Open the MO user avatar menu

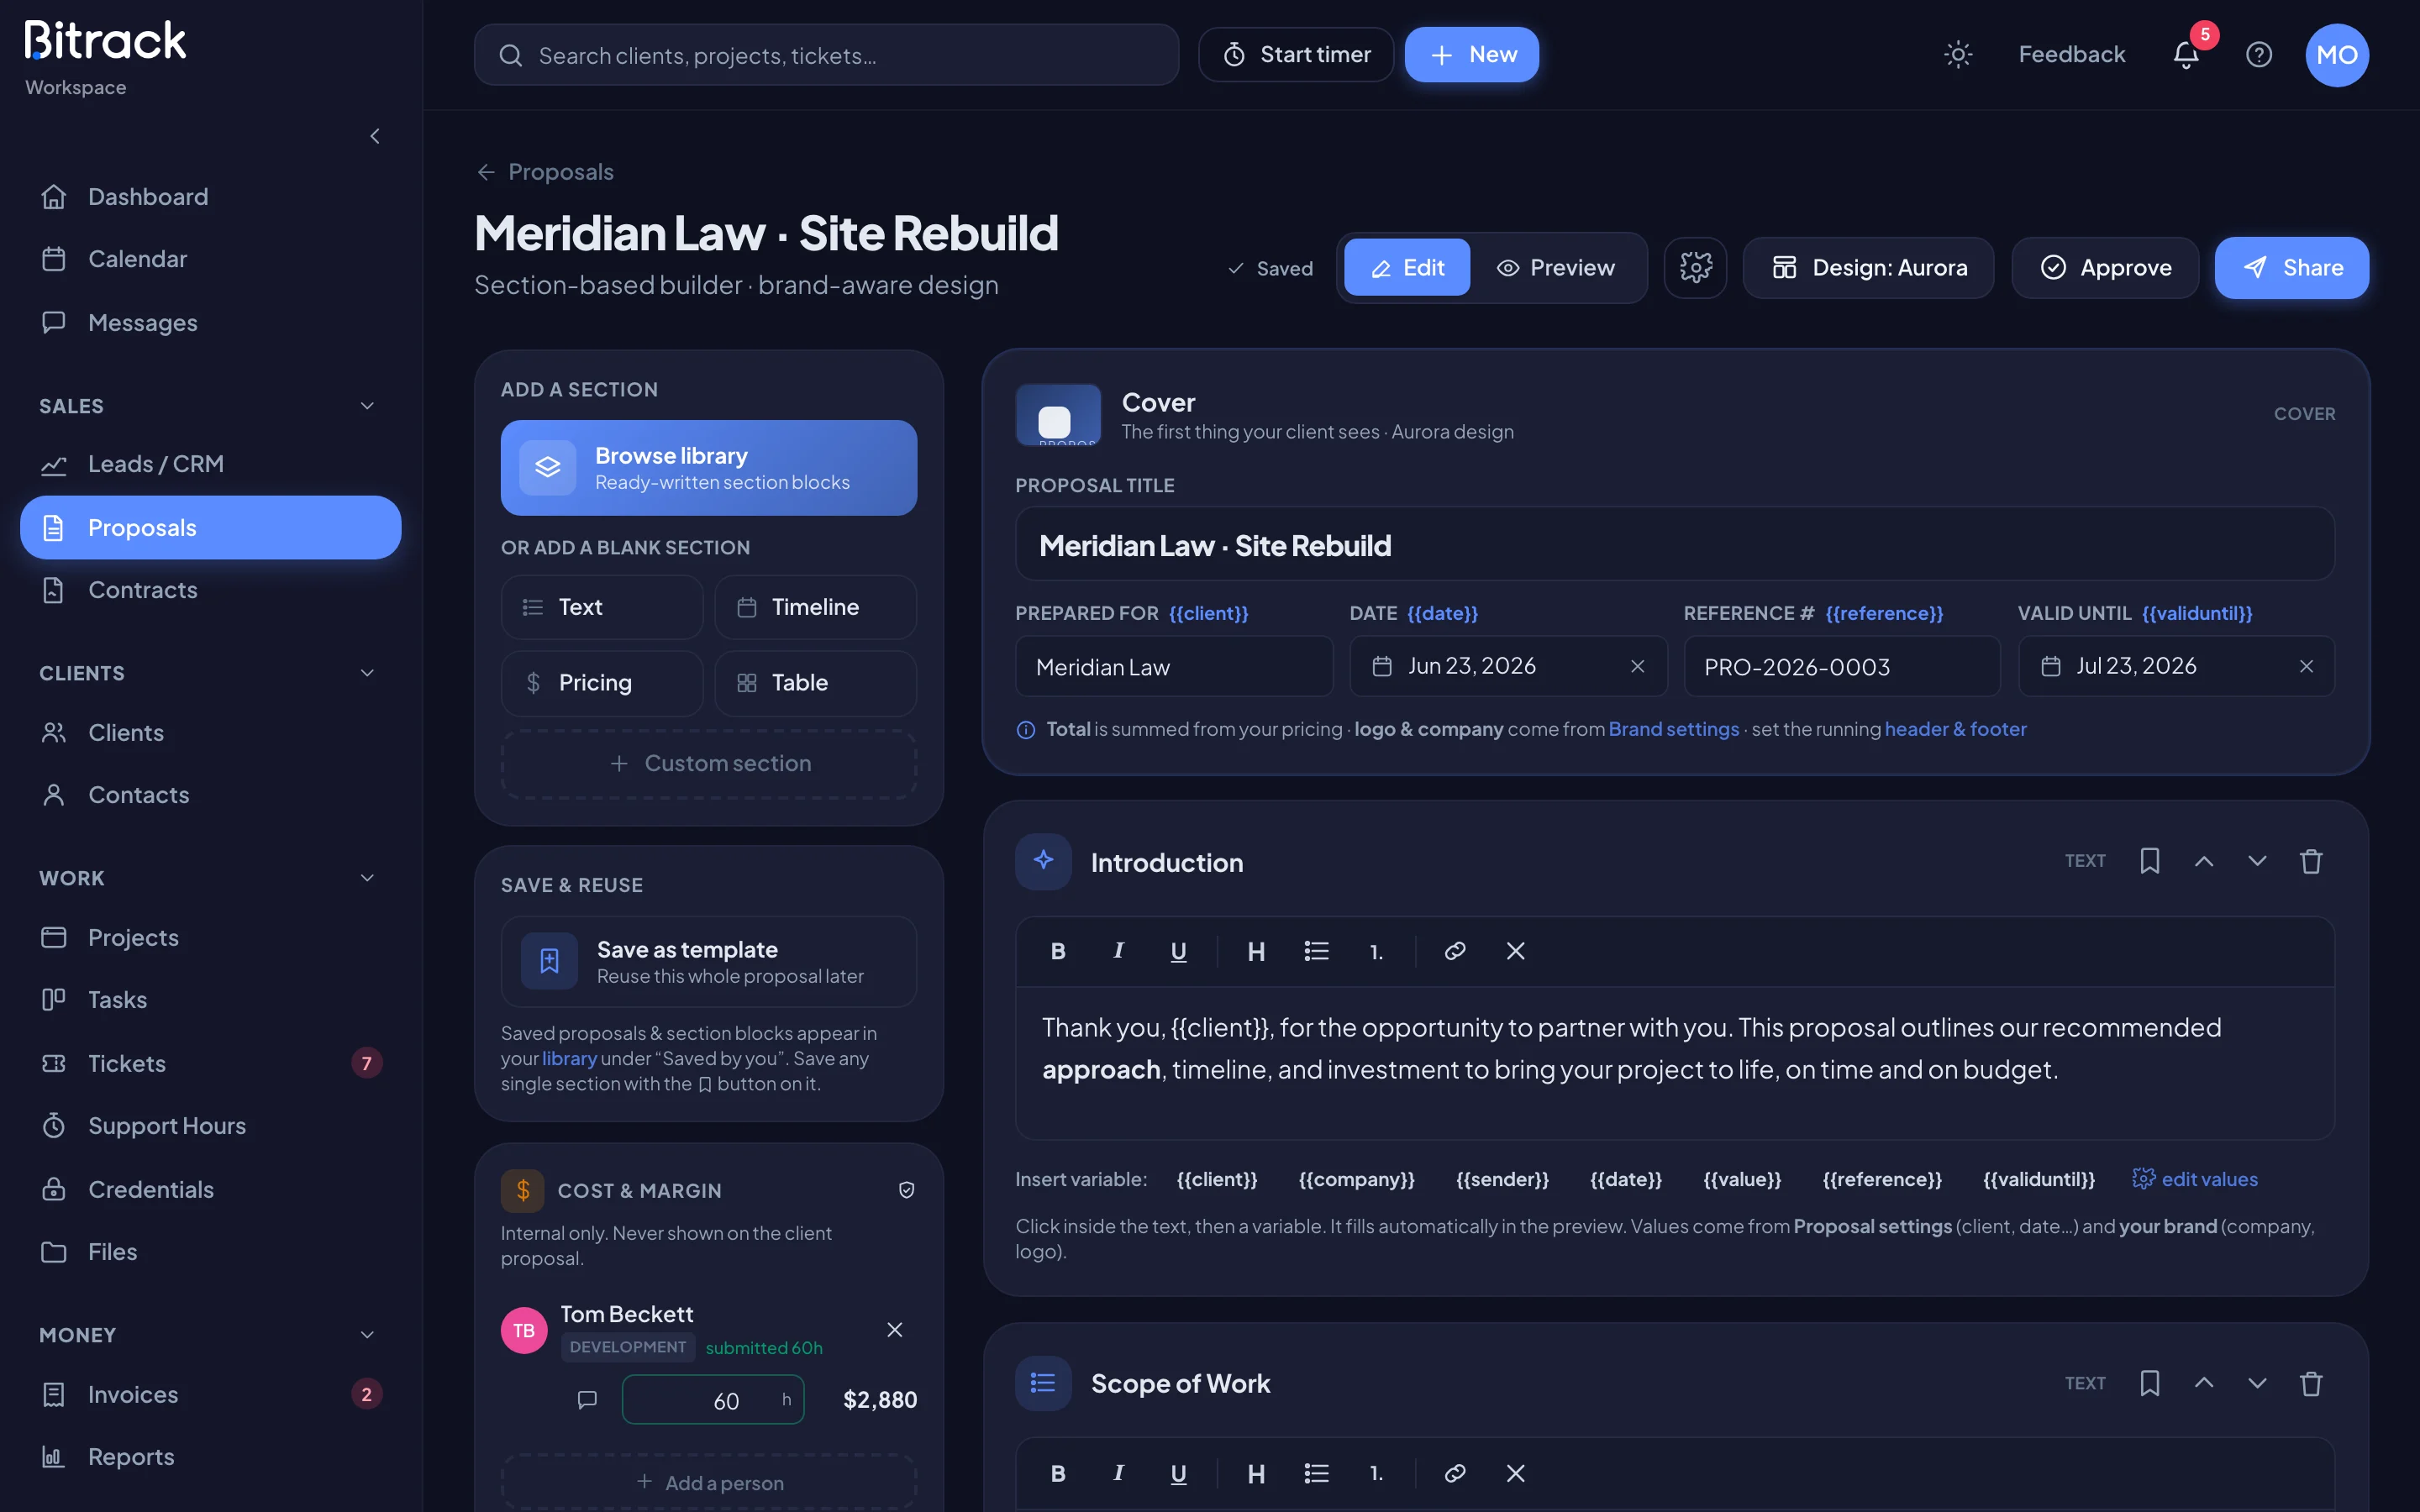(2336, 54)
